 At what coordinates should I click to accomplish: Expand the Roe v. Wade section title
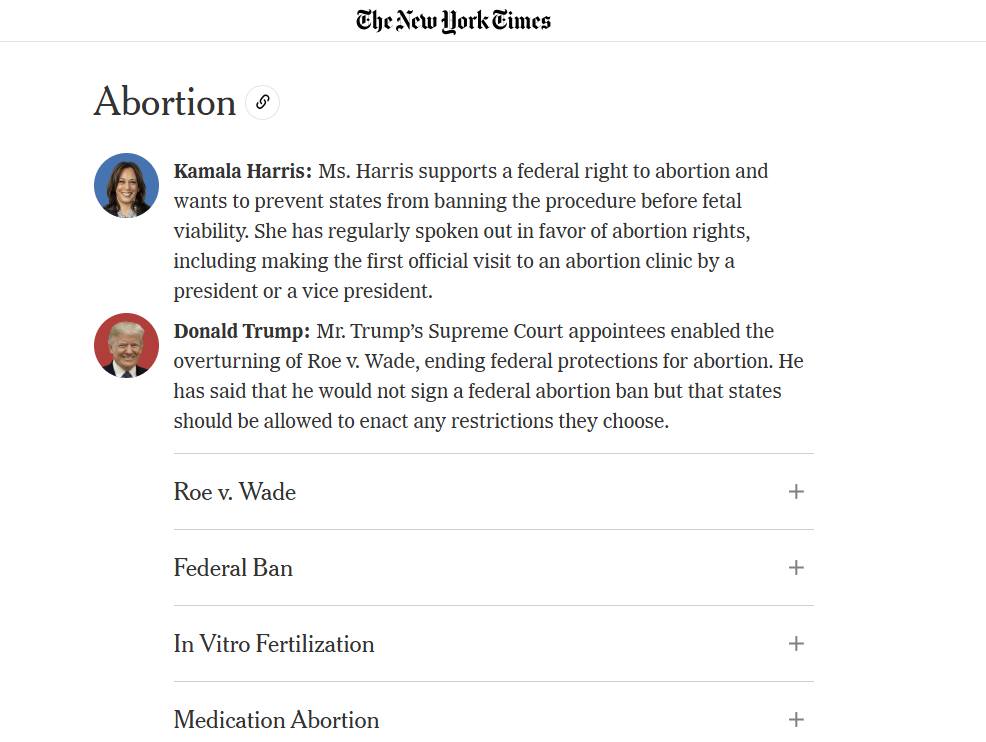tap(235, 492)
